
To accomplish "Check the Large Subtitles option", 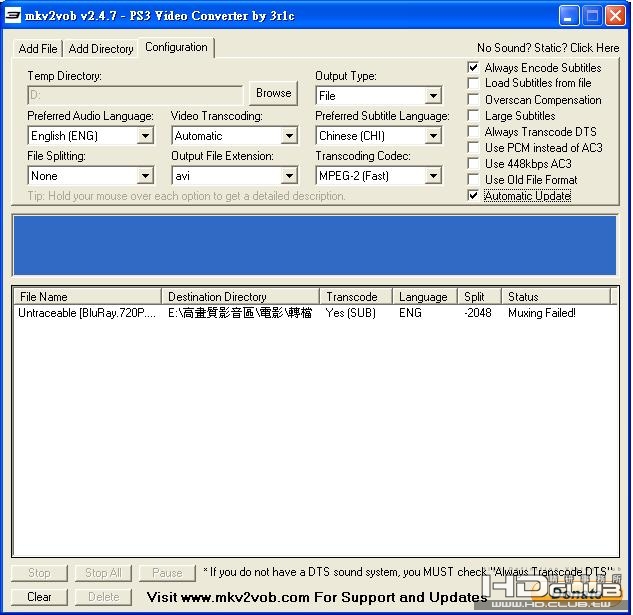I will [473, 116].
